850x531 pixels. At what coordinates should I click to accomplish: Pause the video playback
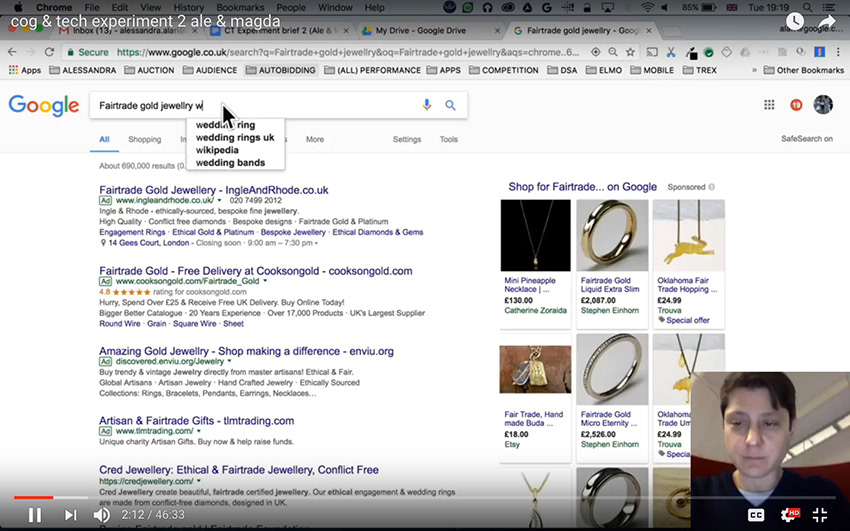click(x=35, y=515)
